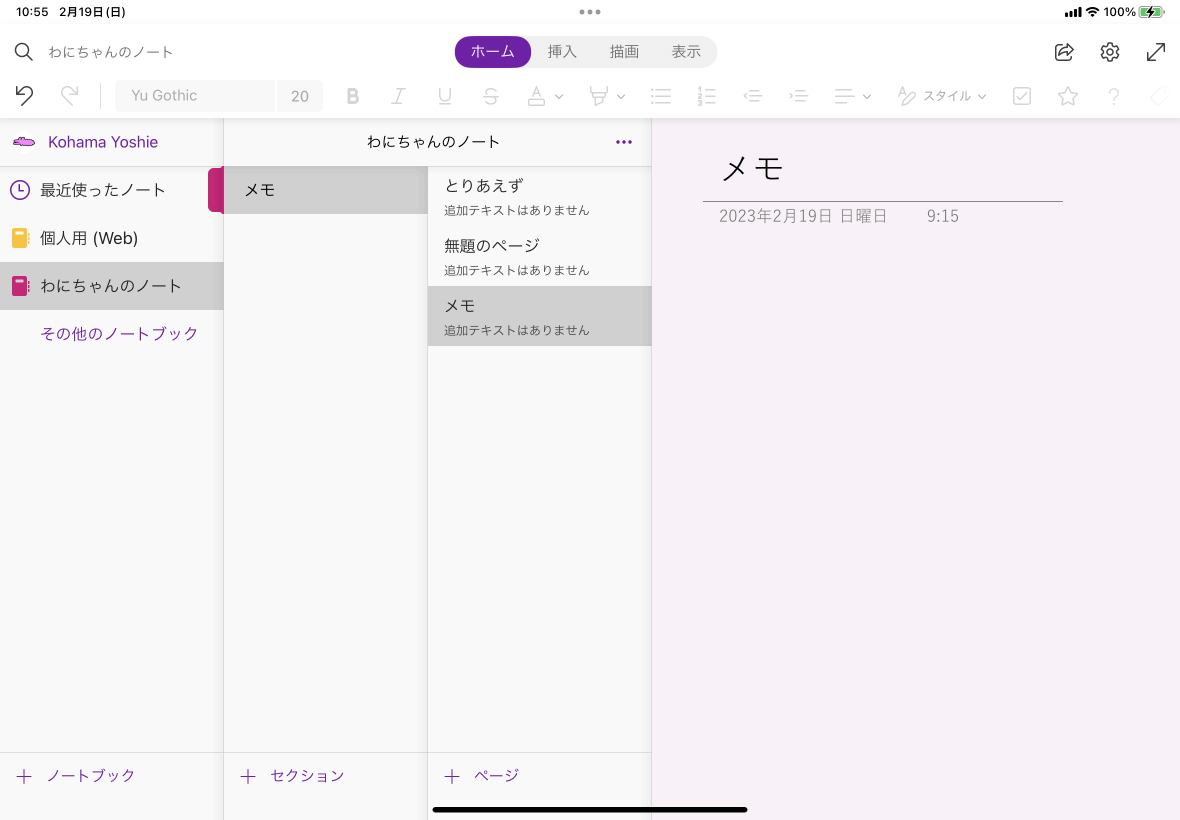Add a to-do checkbox tag
This screenshot has height=820, width=1180.
click(1022, 96)
